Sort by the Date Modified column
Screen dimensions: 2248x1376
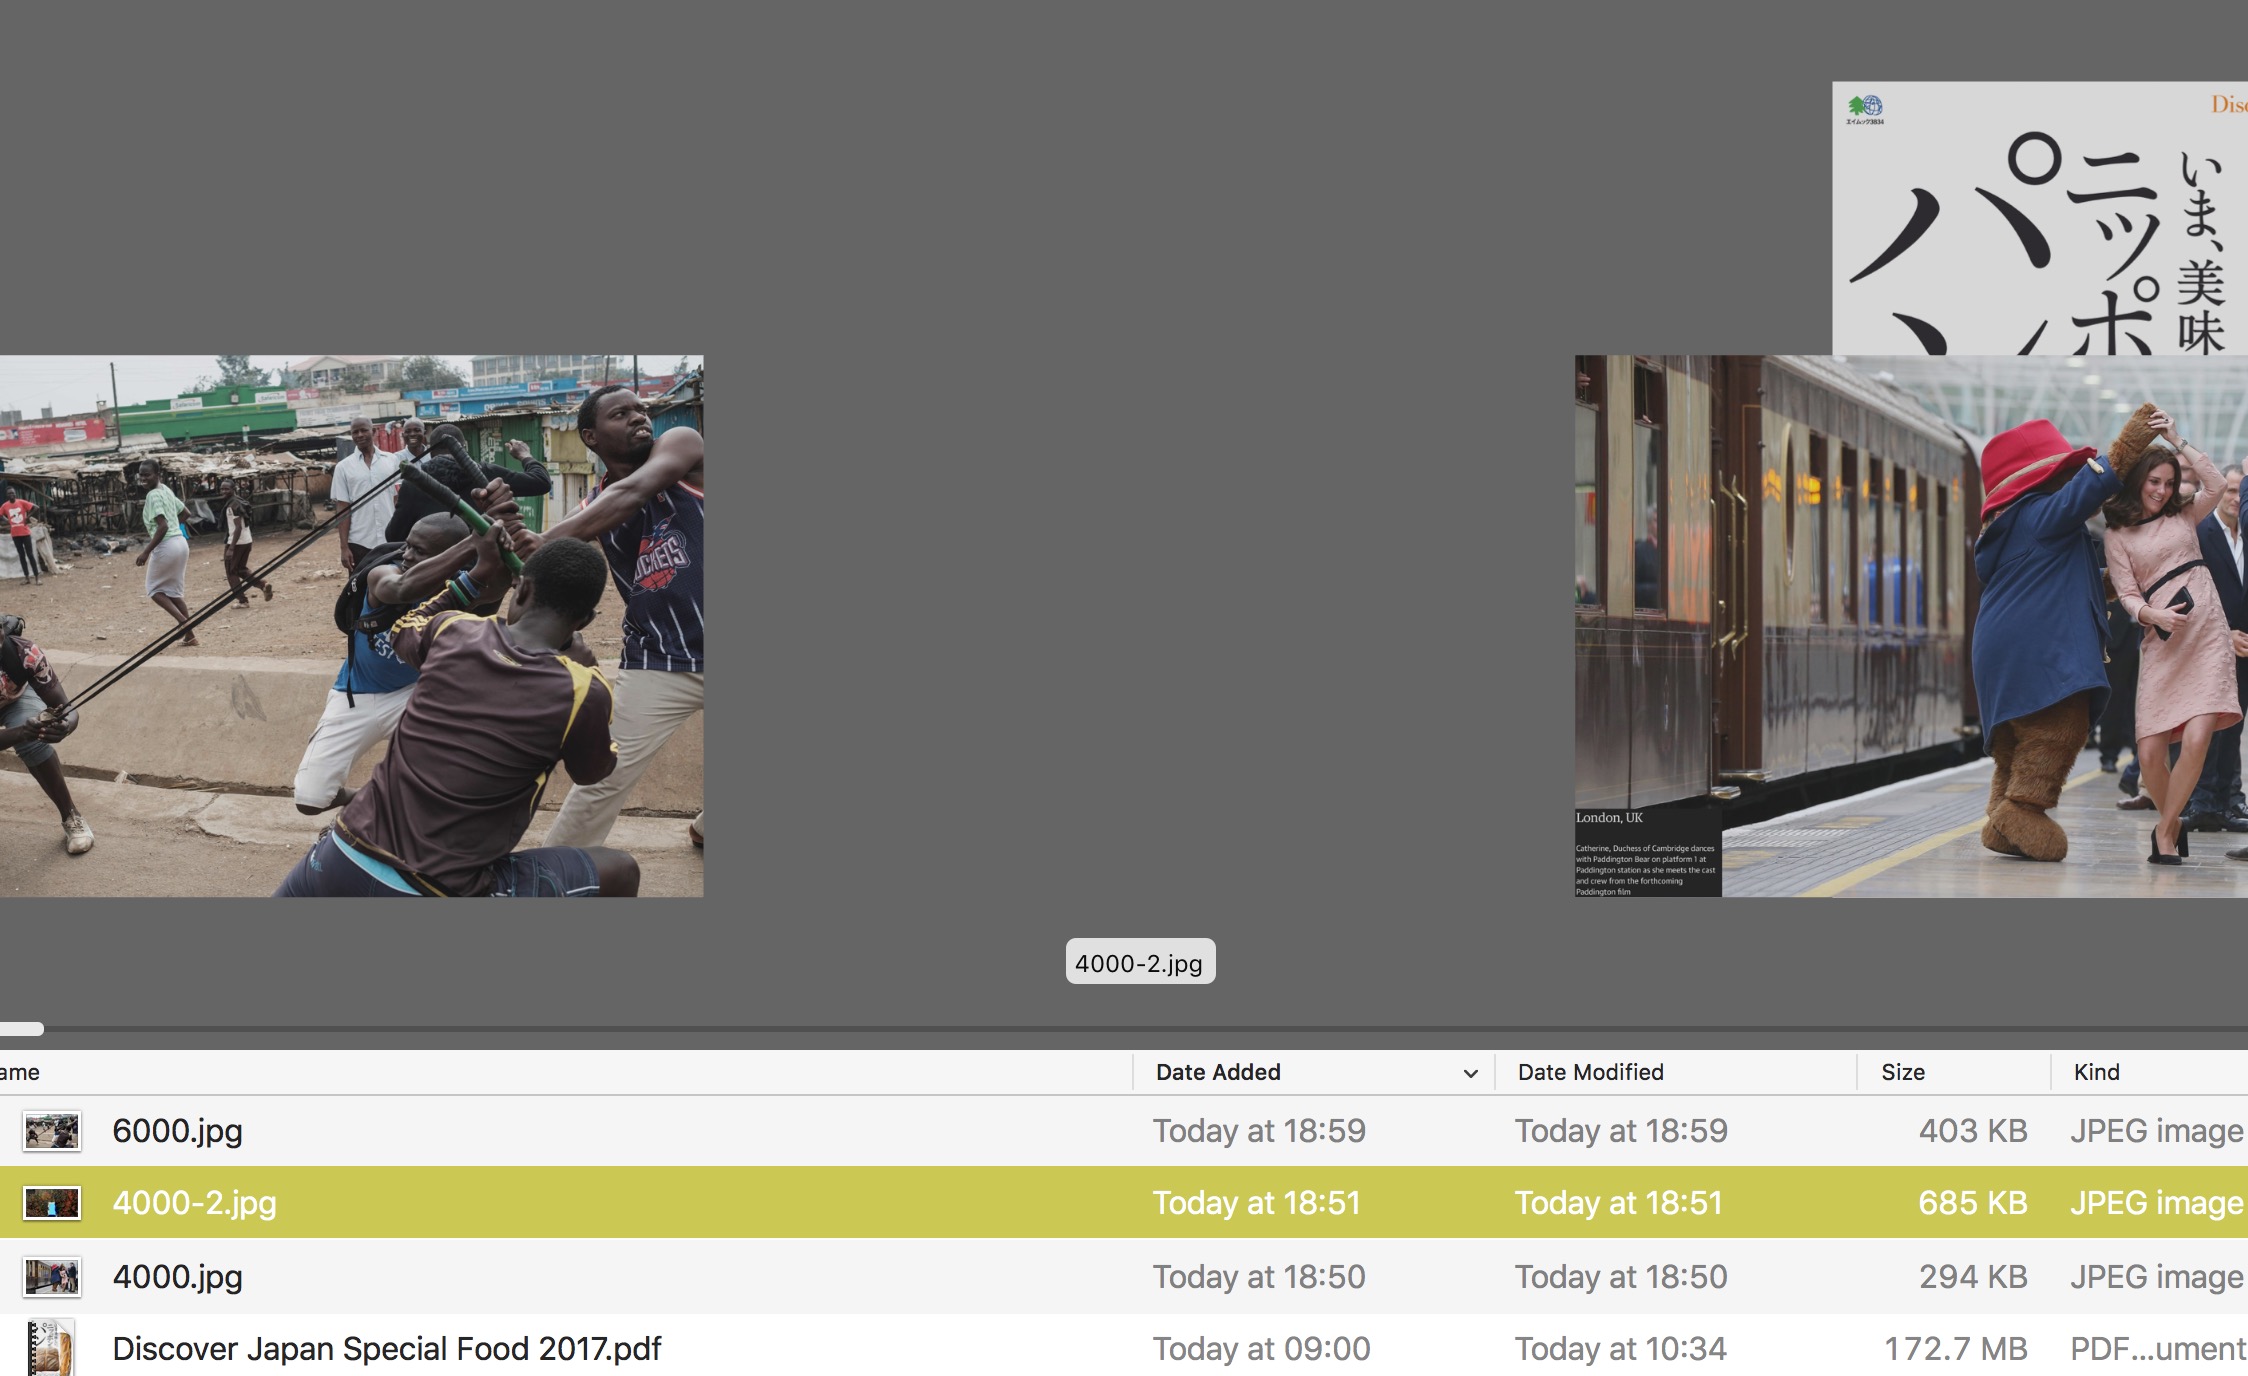click(x=1590, y=1073)
